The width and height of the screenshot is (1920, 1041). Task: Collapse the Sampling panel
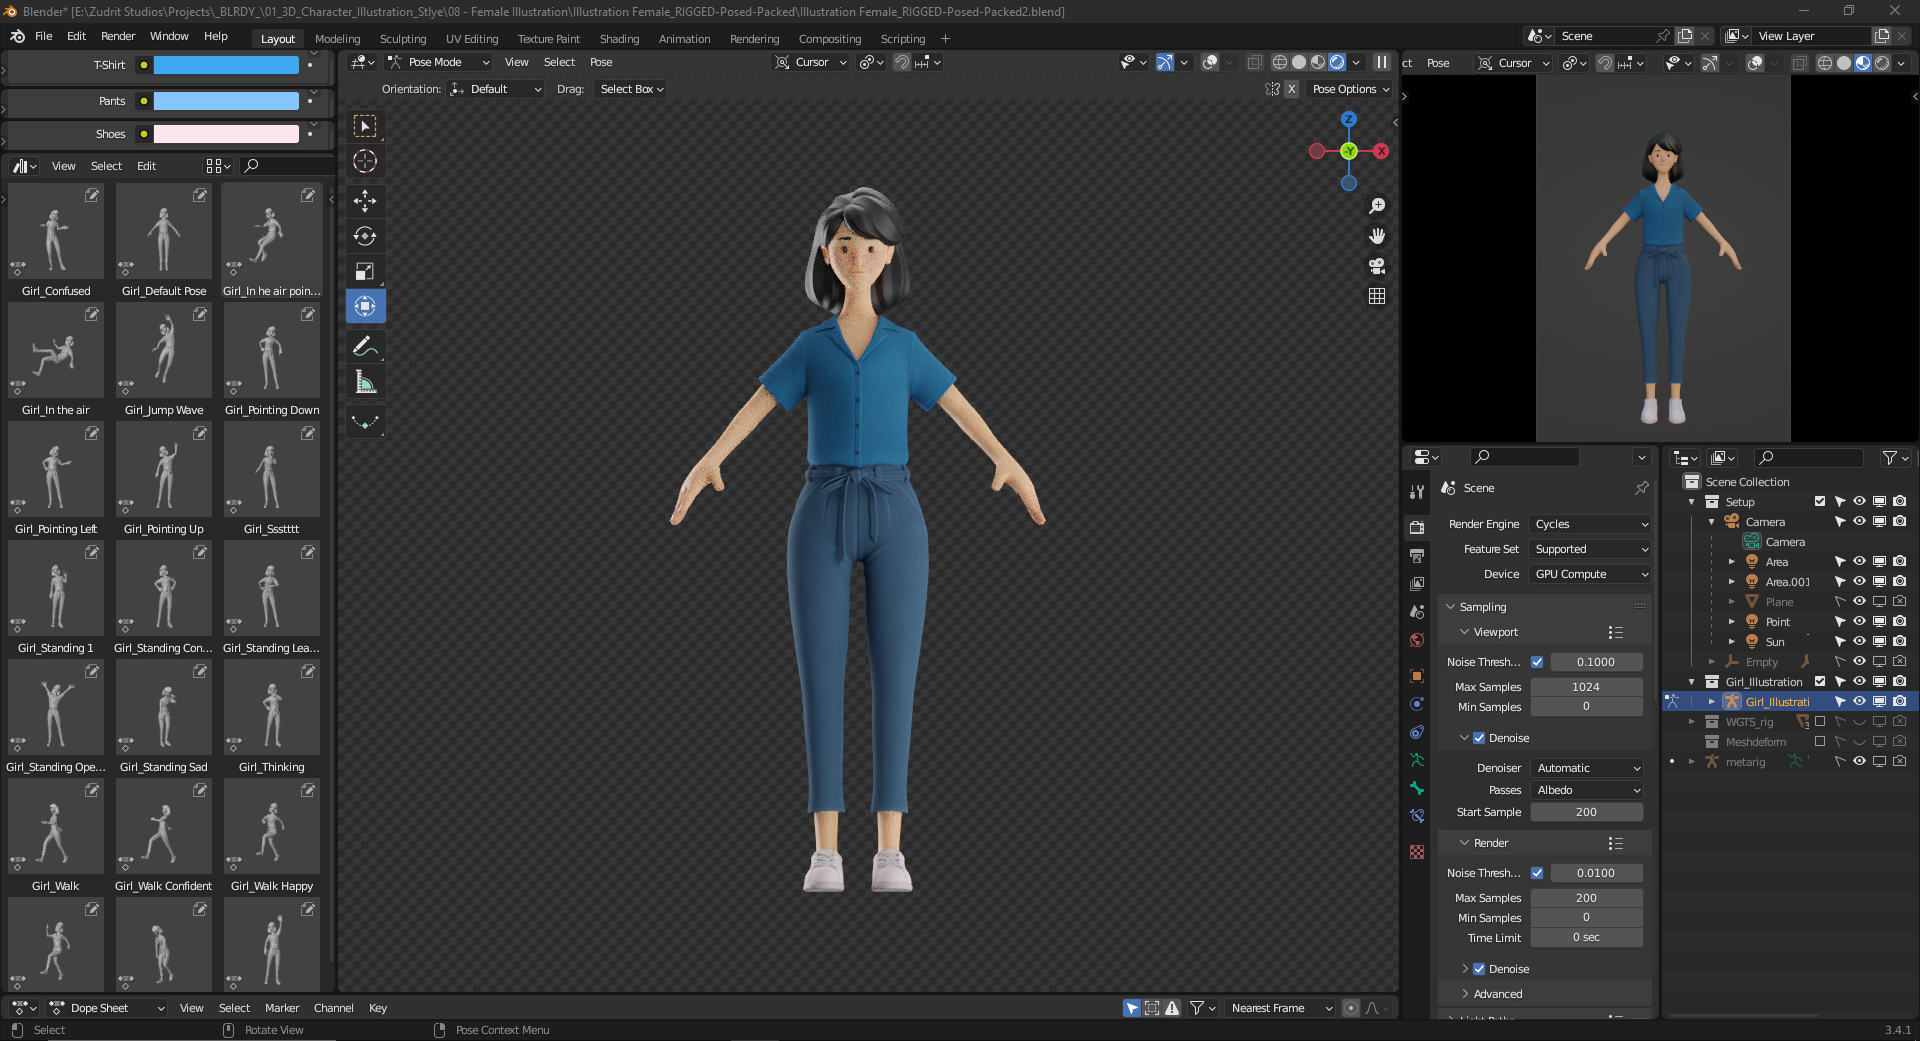pyautogui.click(x=1482, y=607)
